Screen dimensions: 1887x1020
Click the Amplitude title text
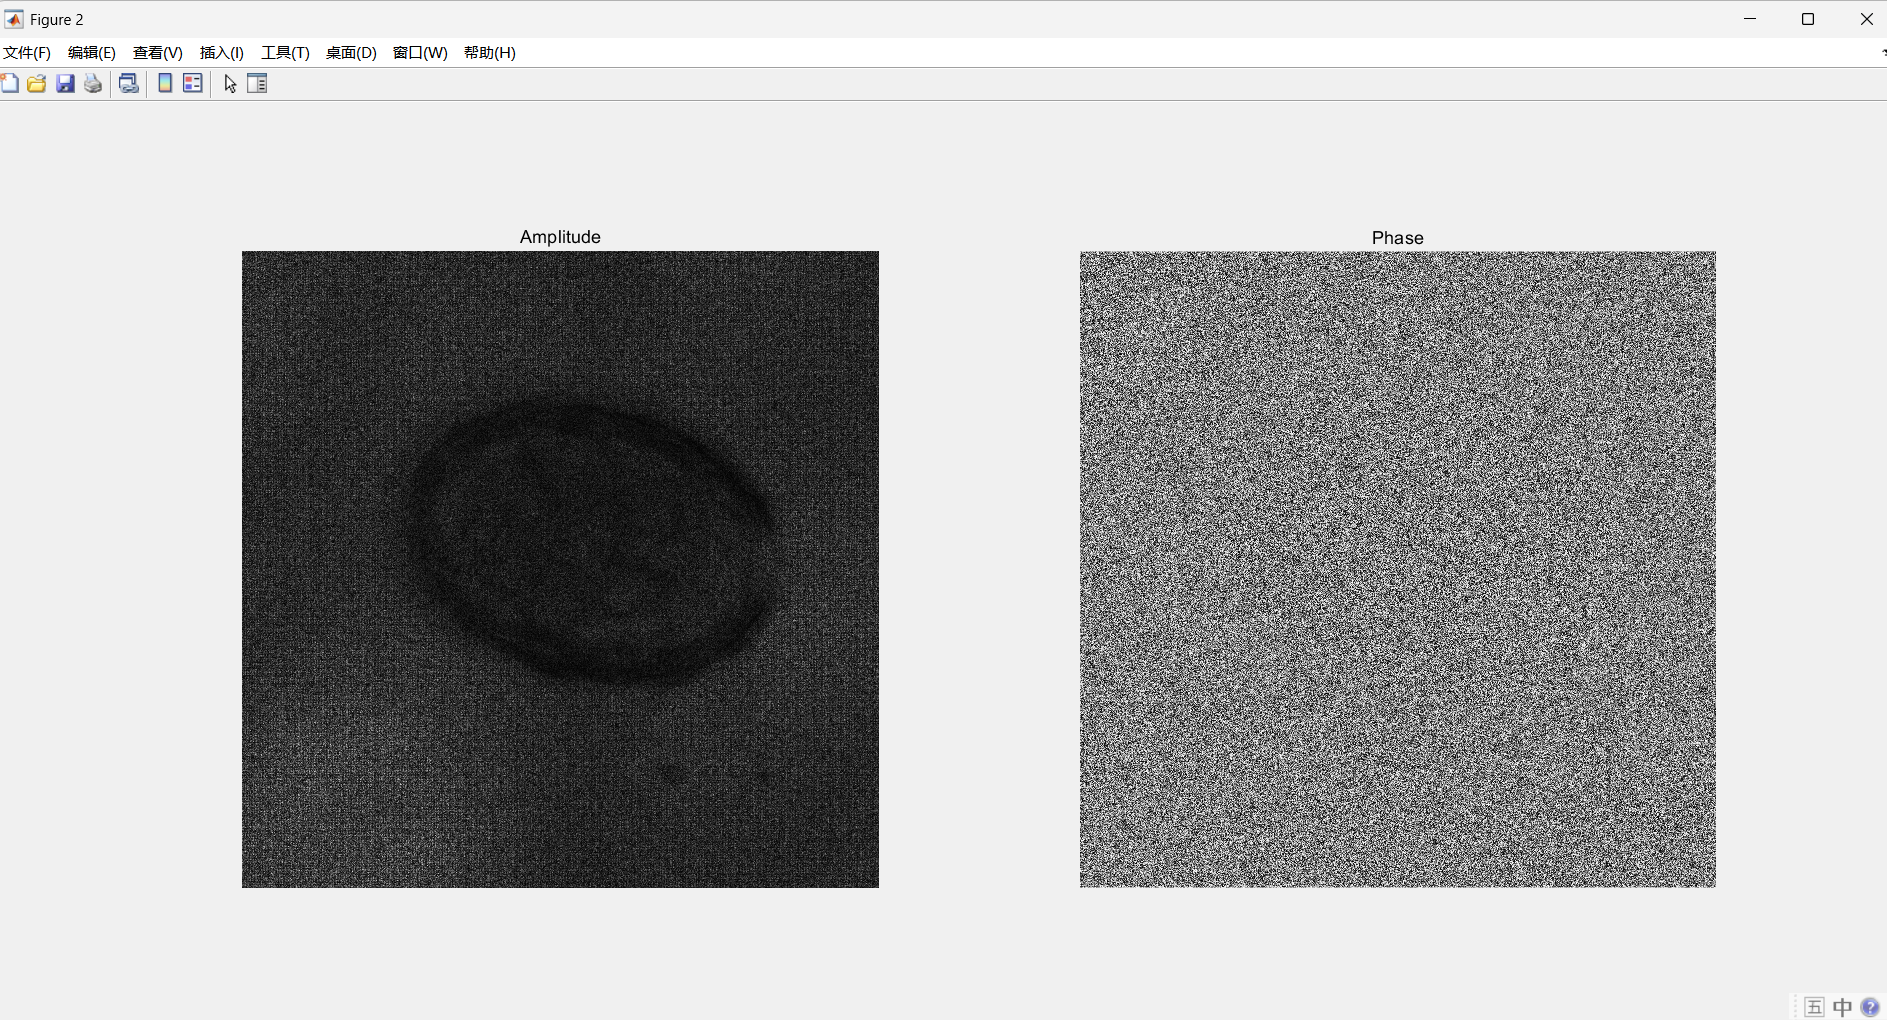(x=560, y=237)
